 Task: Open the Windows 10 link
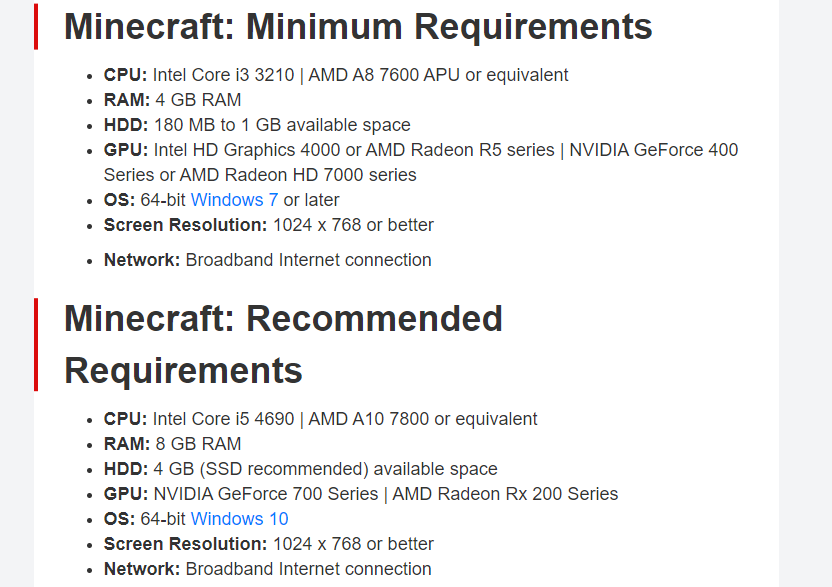(239, 519)
